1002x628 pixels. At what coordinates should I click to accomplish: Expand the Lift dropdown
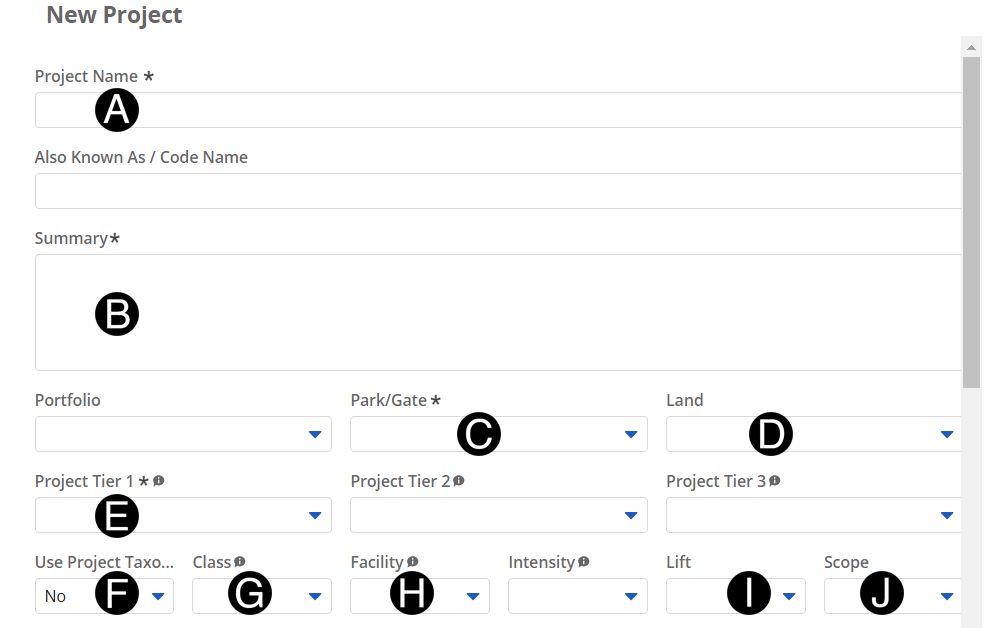pyautogui.click(x=788, y=596)
